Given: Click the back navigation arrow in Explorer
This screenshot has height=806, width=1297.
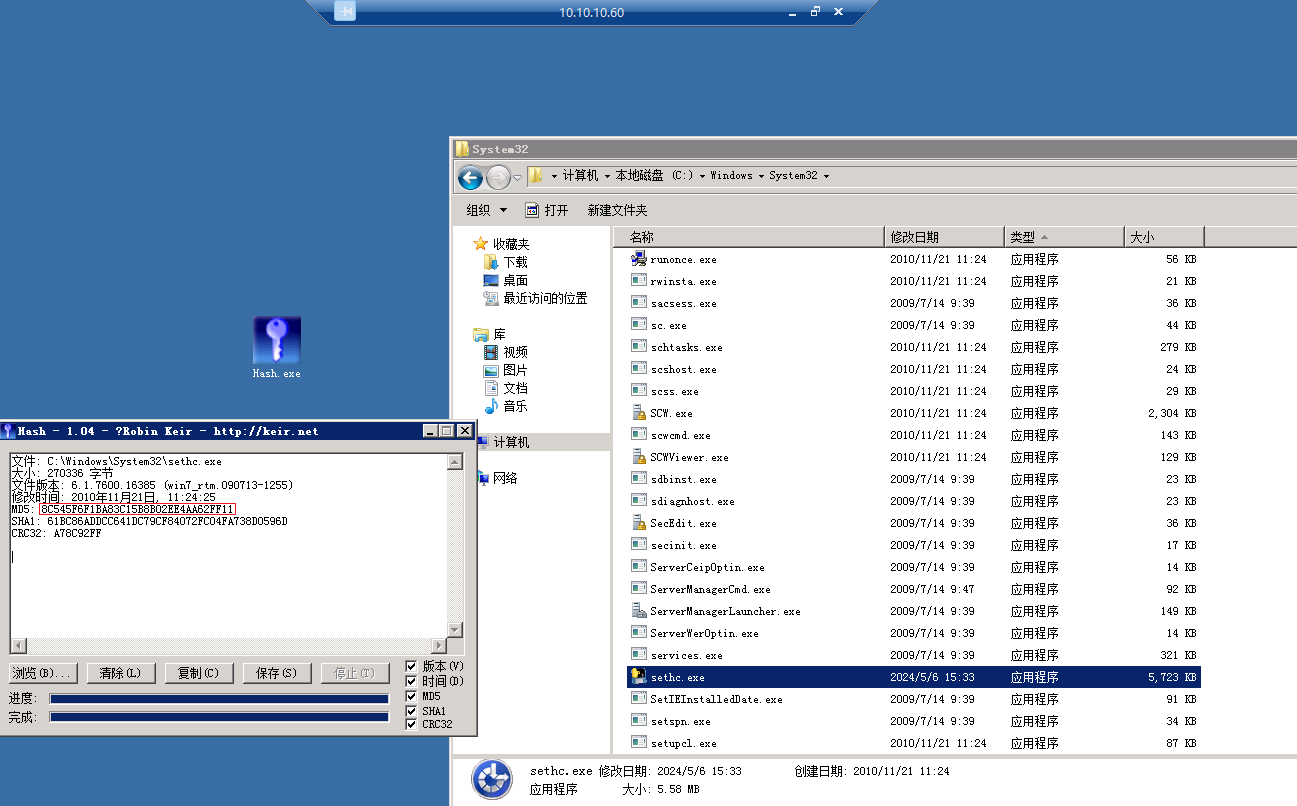Looking at the screenshot, I should (x=470, y=177).
